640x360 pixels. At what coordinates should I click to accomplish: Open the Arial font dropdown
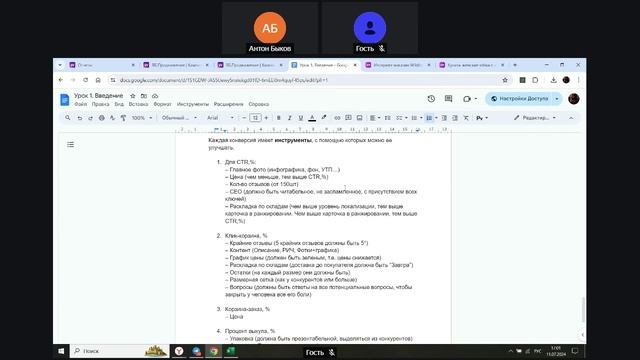coord(220,118)
